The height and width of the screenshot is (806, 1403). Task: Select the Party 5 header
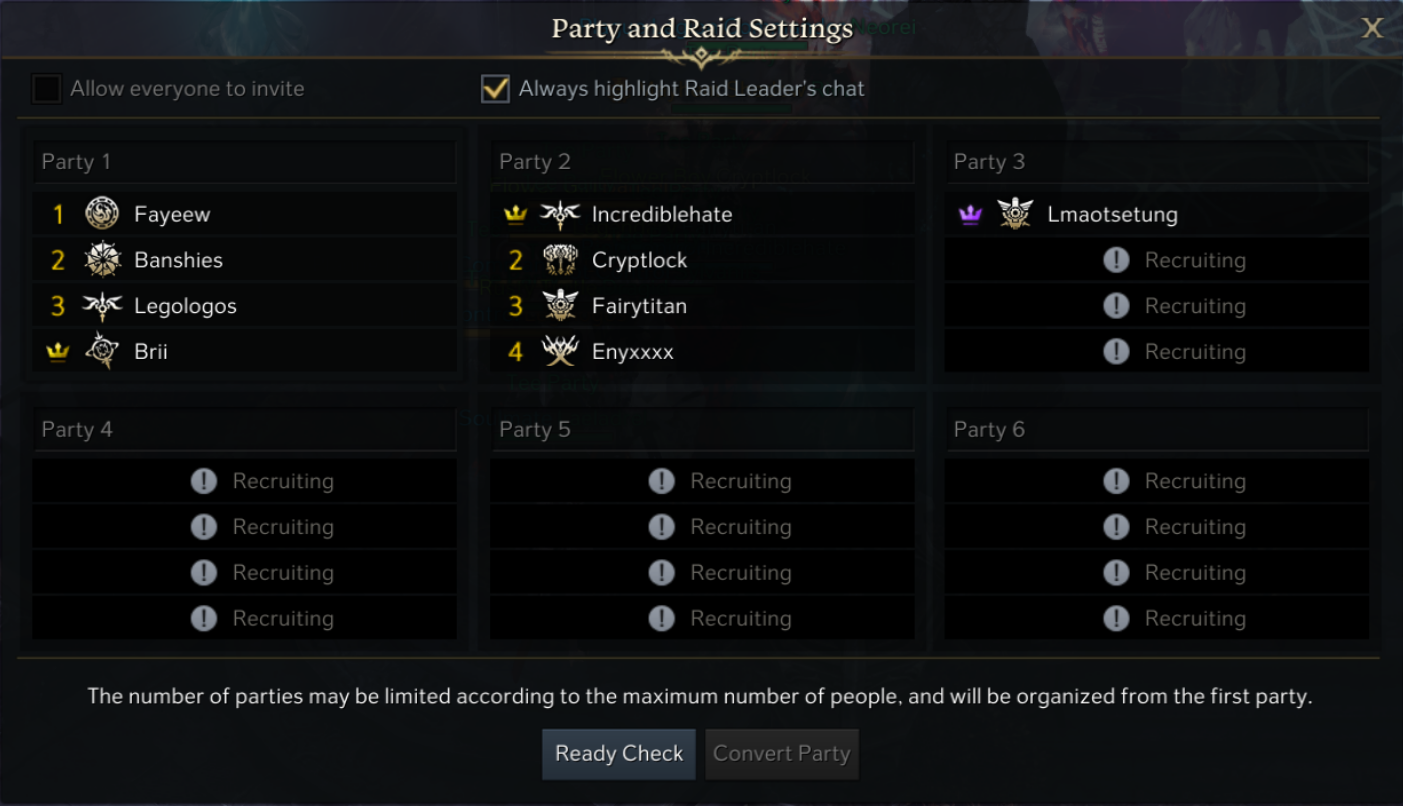(x=702, y=430)
